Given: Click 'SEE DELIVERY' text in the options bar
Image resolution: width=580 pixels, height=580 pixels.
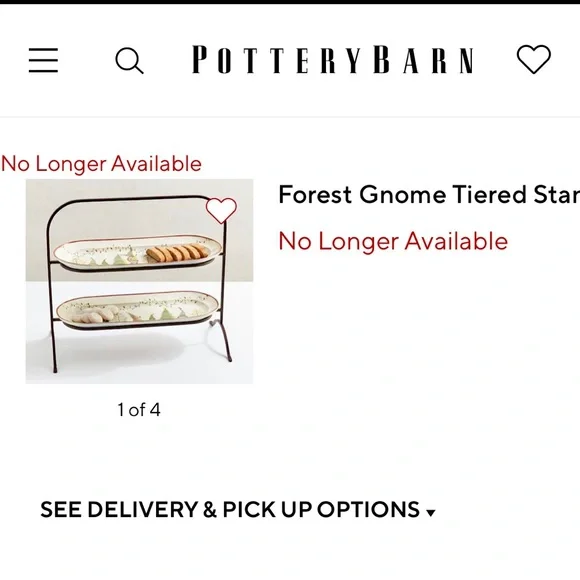Looking at the screenshot, I should click(x=118, y=509).
